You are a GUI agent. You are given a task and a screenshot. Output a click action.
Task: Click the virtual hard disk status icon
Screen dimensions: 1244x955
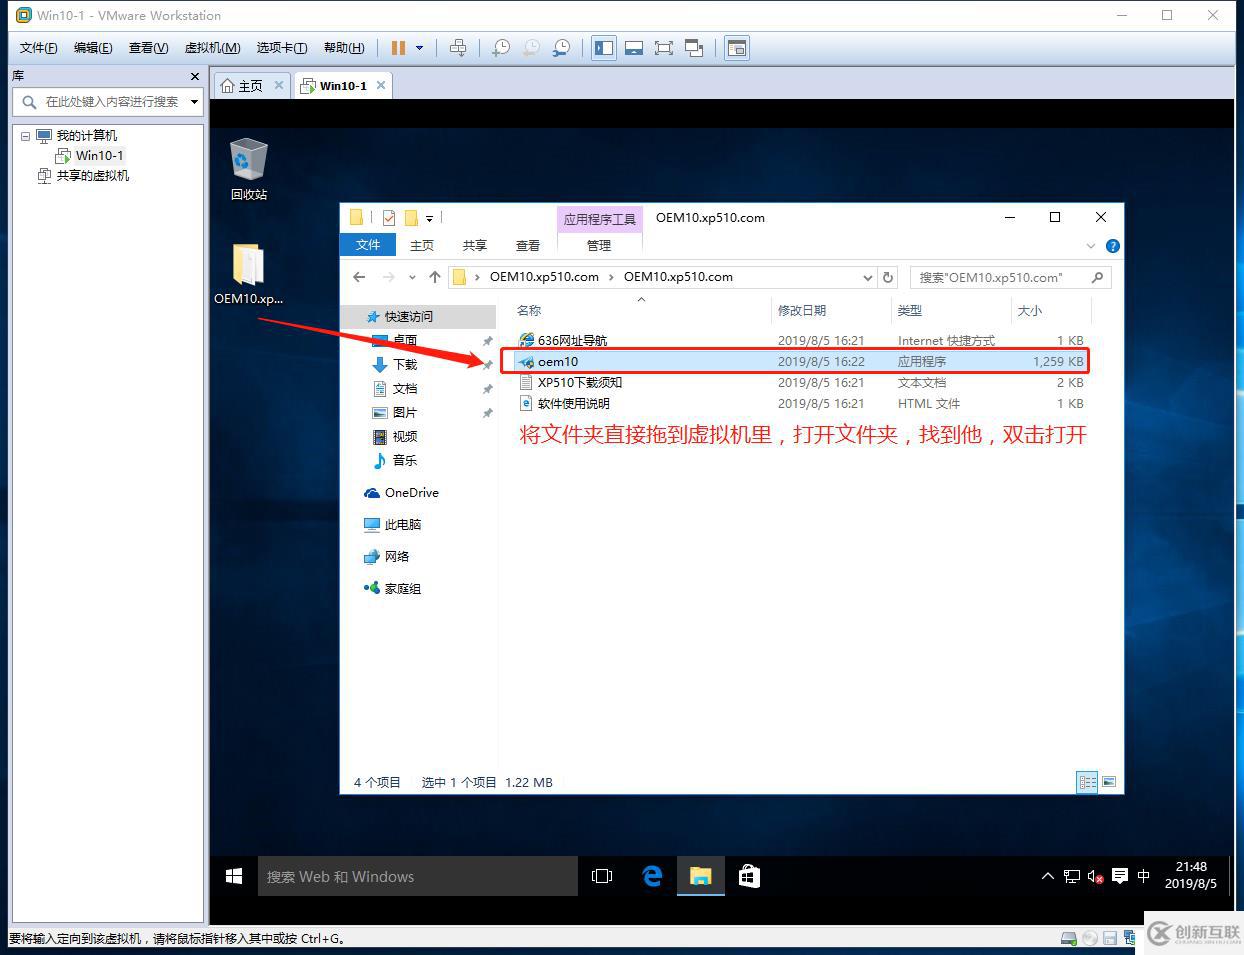[1069, 938]
